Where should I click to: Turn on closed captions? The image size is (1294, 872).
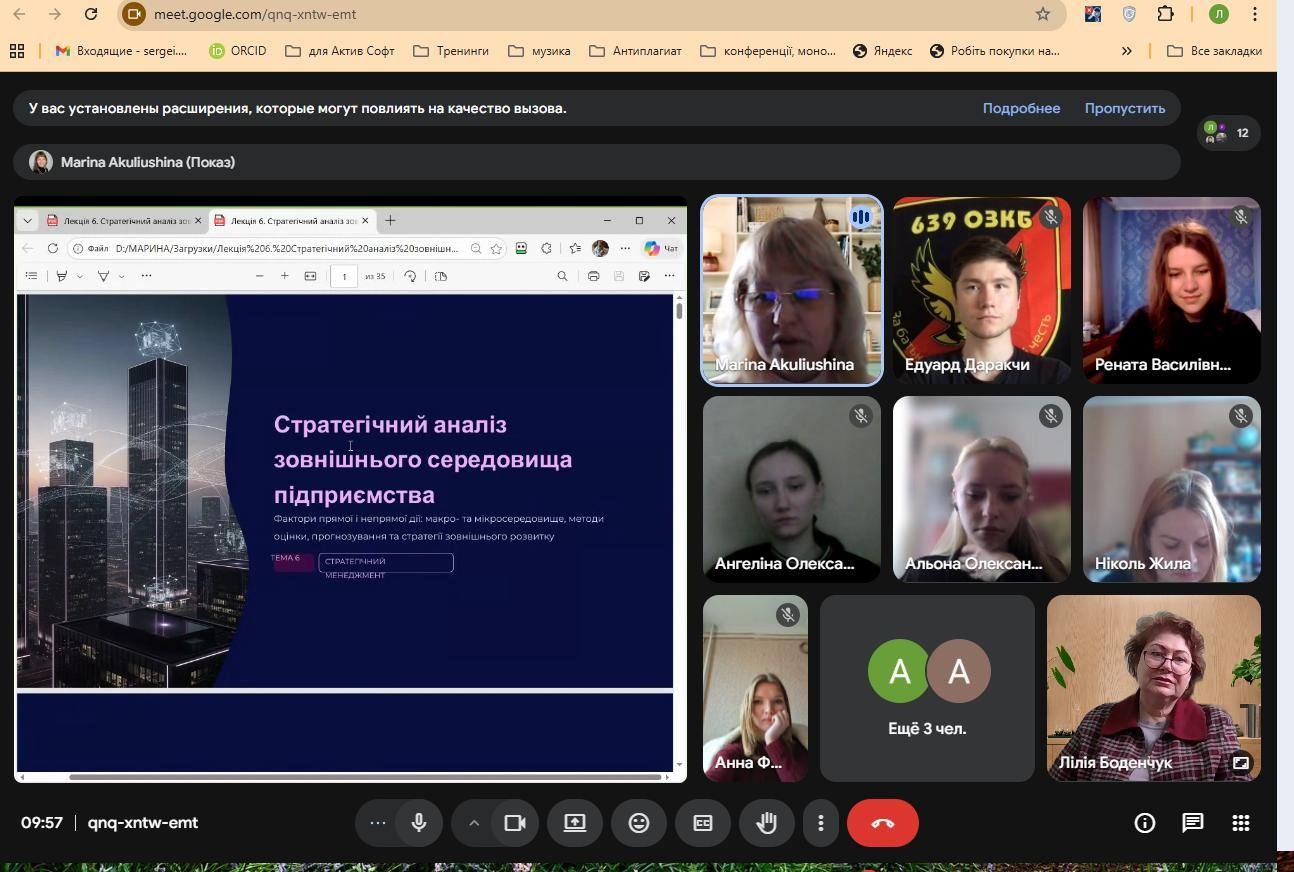tap(702, 823)
